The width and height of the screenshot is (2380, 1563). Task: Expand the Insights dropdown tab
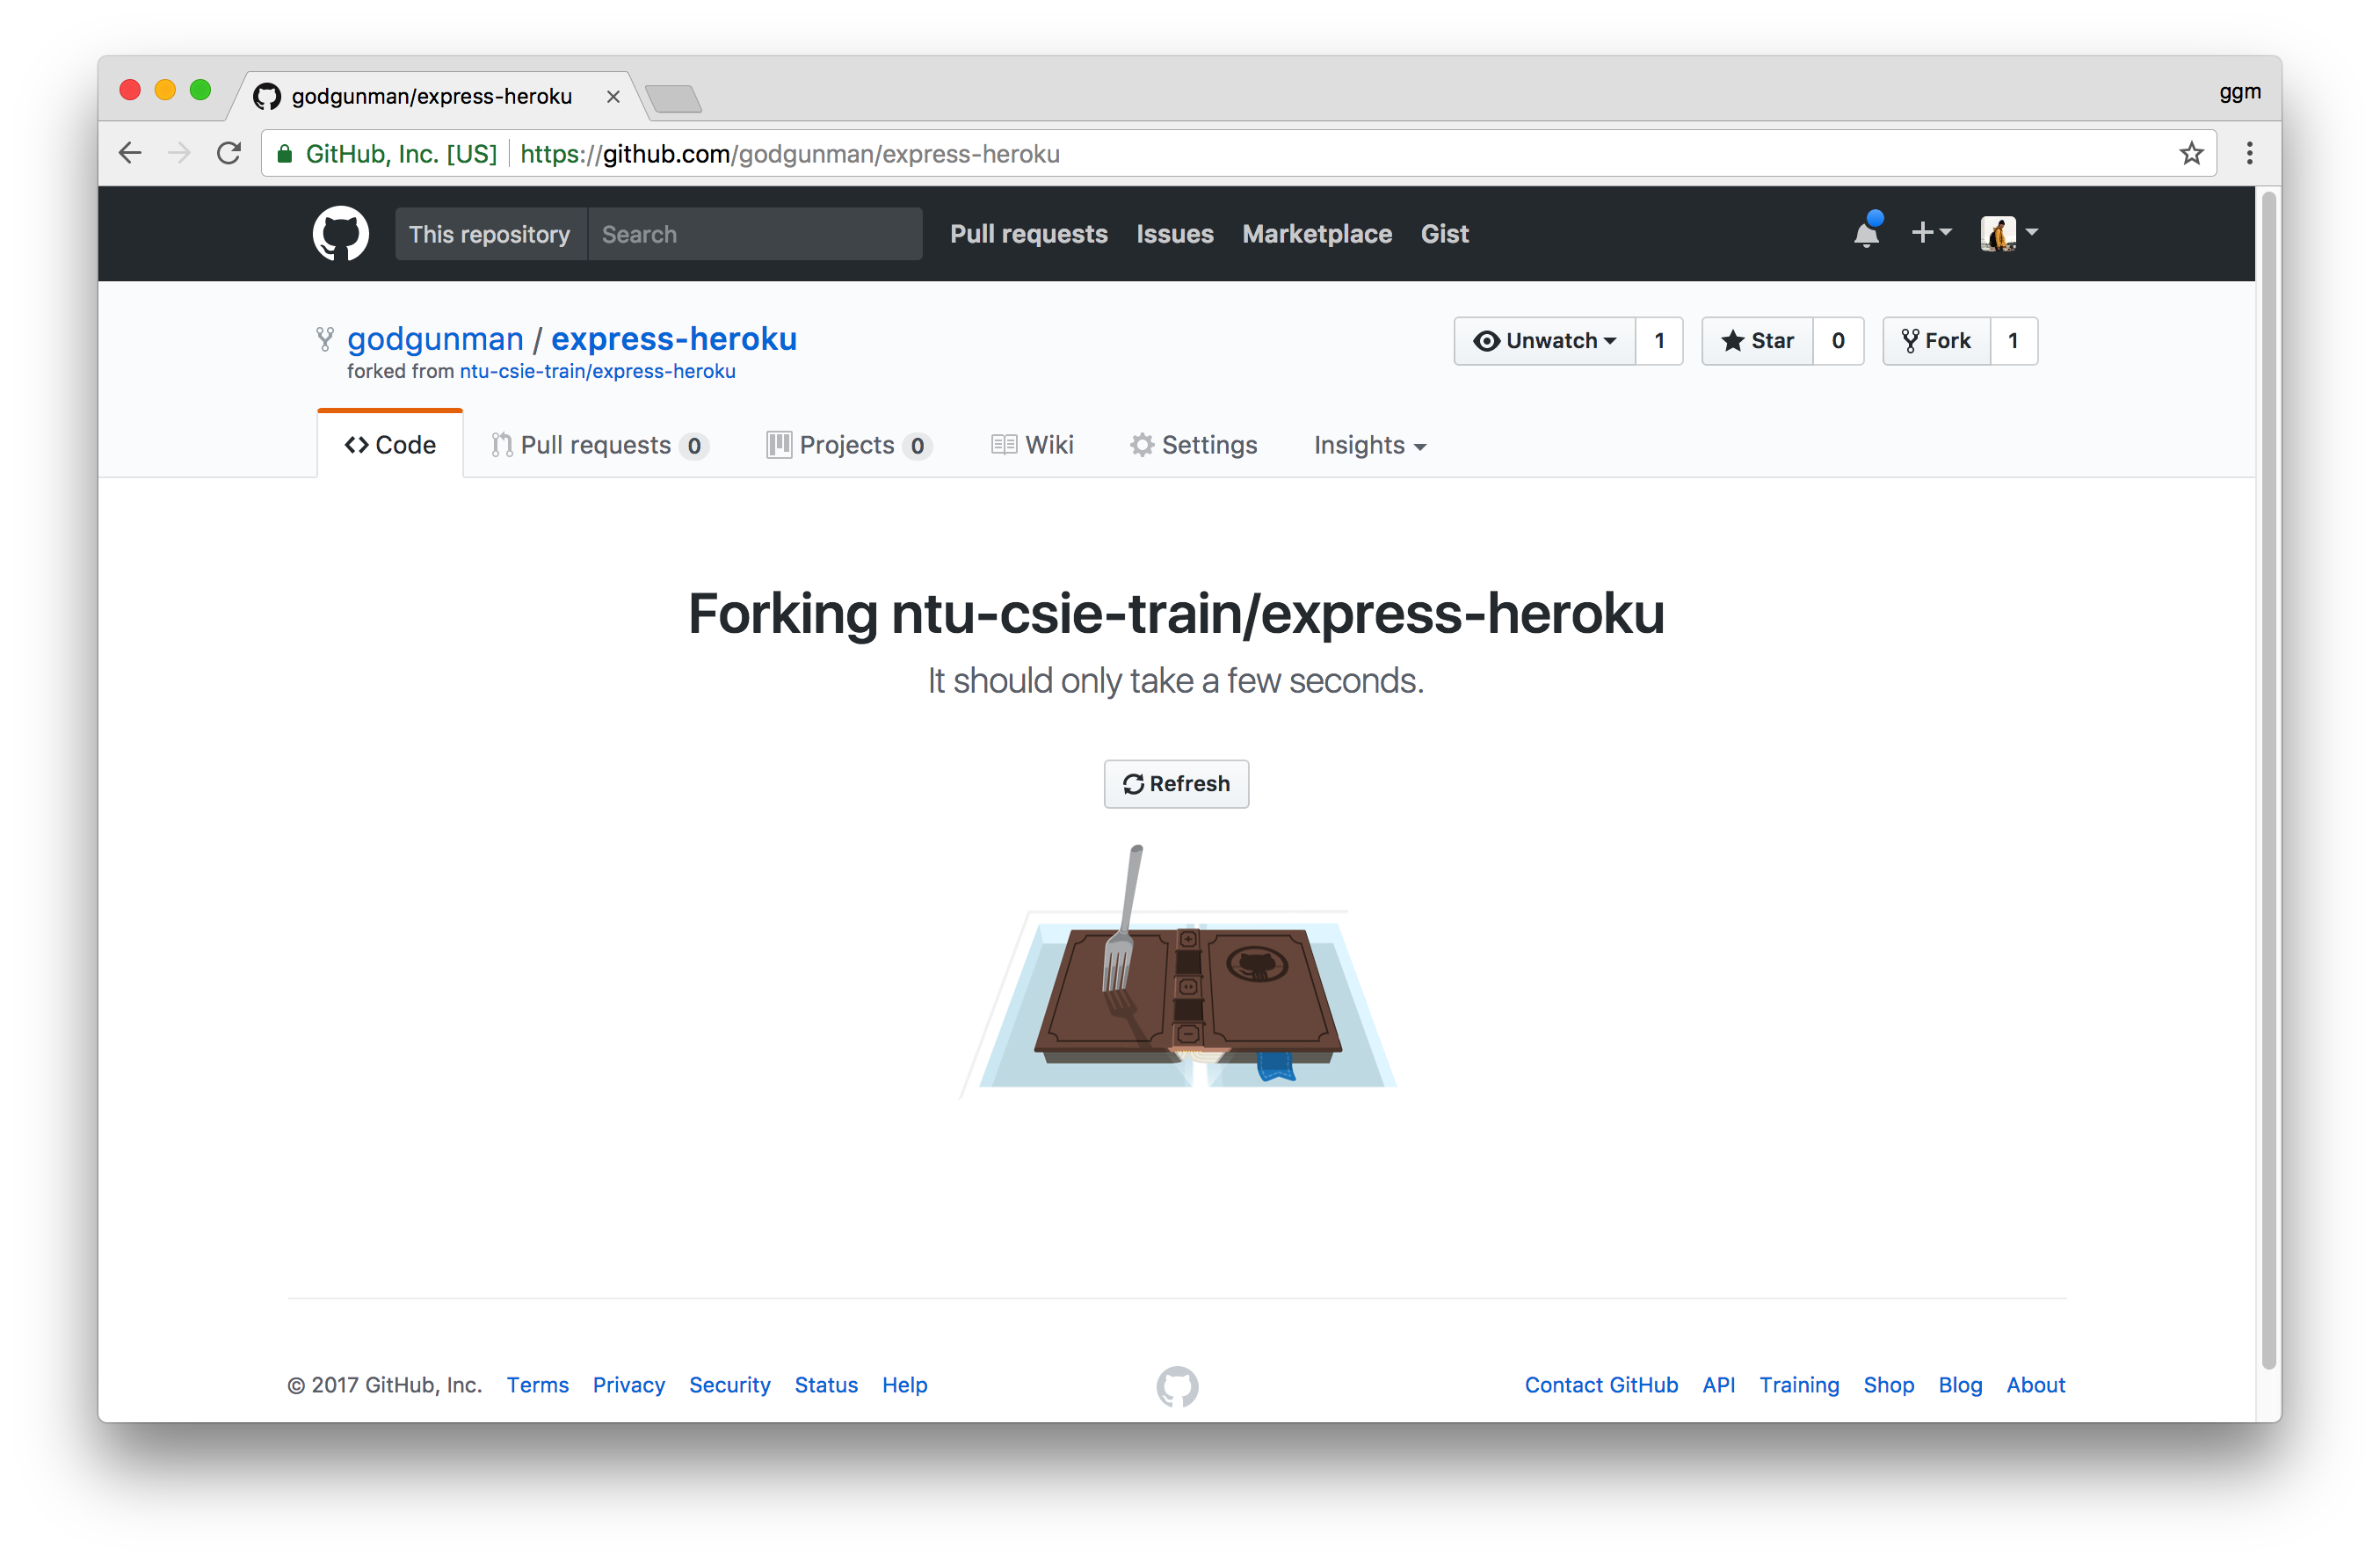pos(1370,445)
